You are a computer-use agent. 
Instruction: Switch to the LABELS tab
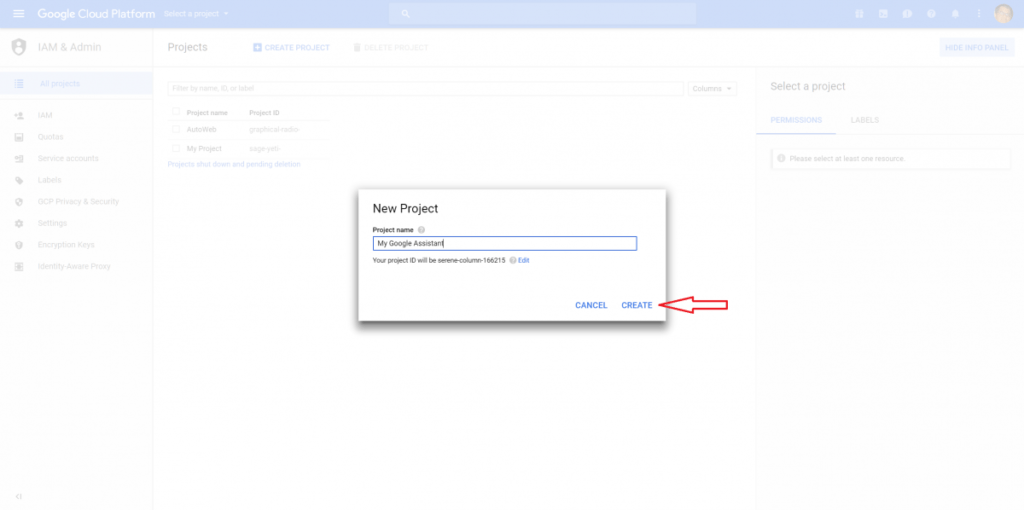coord(865,120)
